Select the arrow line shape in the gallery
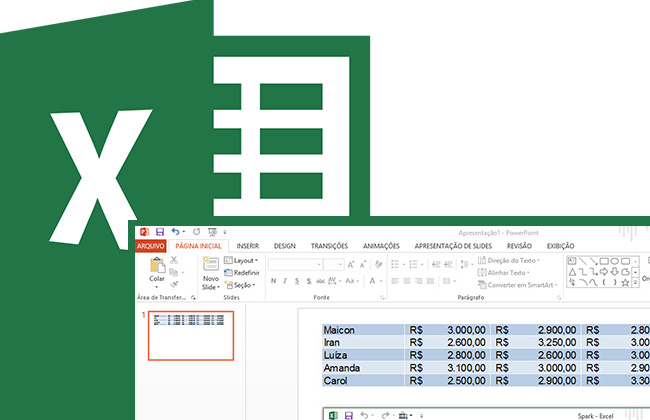 click(594, 261)
